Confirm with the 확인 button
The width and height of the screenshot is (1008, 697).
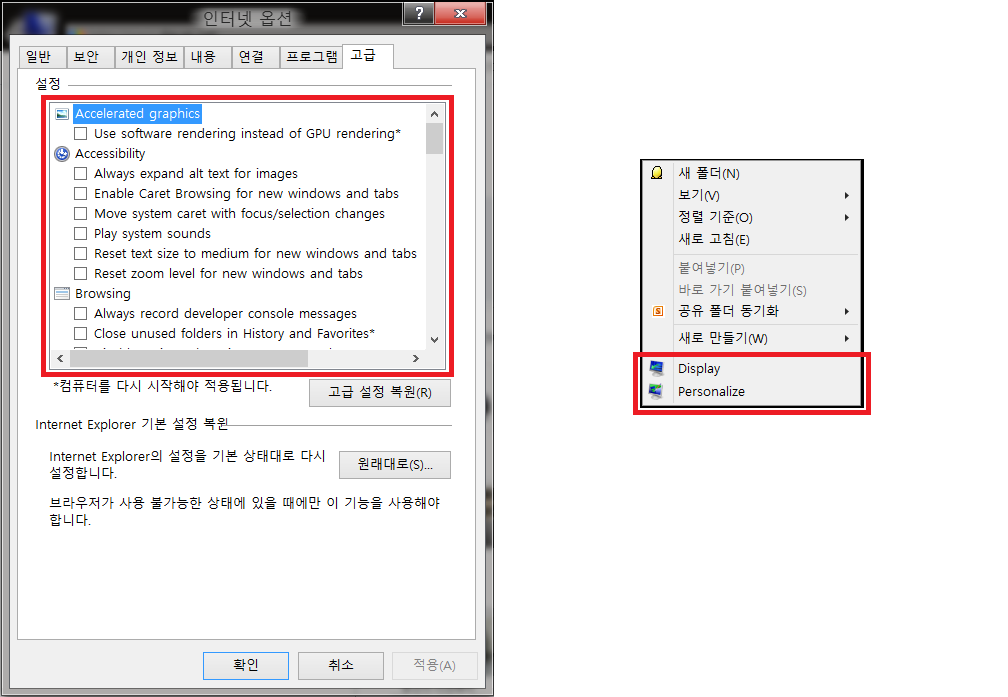[246, 665]
